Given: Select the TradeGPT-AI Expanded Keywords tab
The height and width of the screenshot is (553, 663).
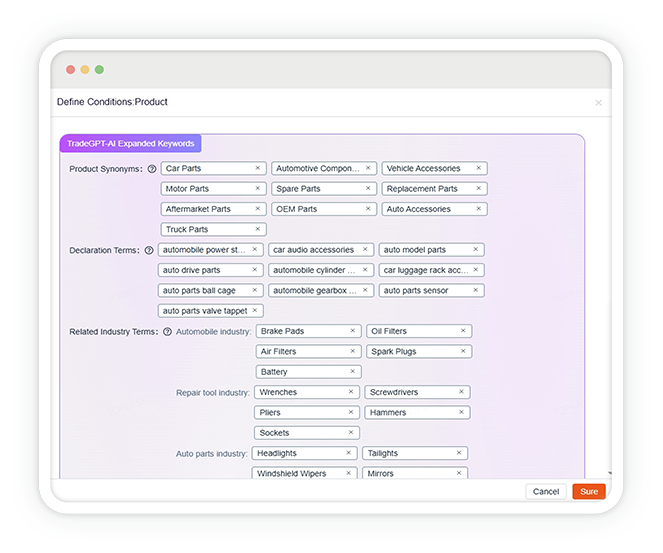Looking at the screenshot, I should [131, 143].
